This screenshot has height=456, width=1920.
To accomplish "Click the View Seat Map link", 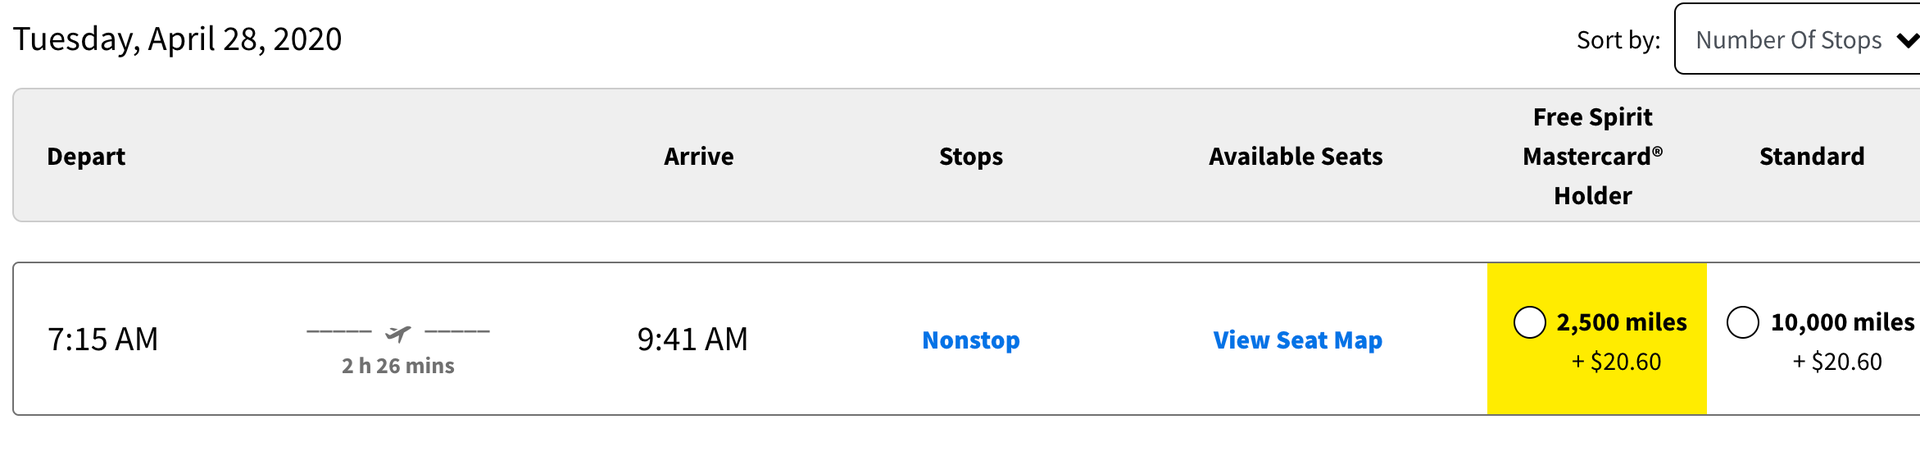I will point(1297,340).
